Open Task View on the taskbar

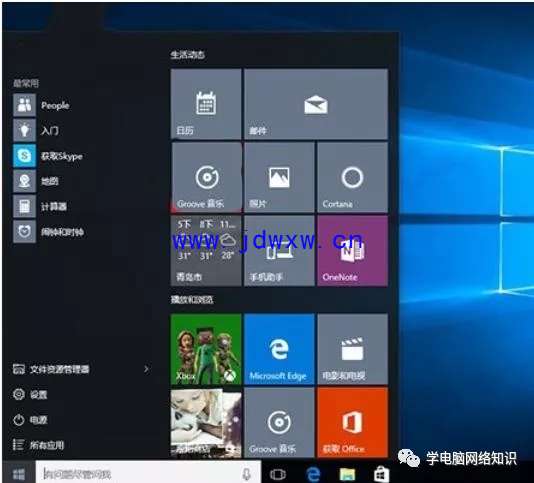[278, 474]
